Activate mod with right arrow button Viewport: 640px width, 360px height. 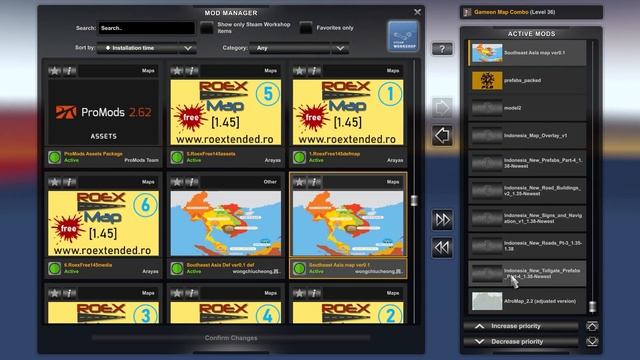(442, 108)
